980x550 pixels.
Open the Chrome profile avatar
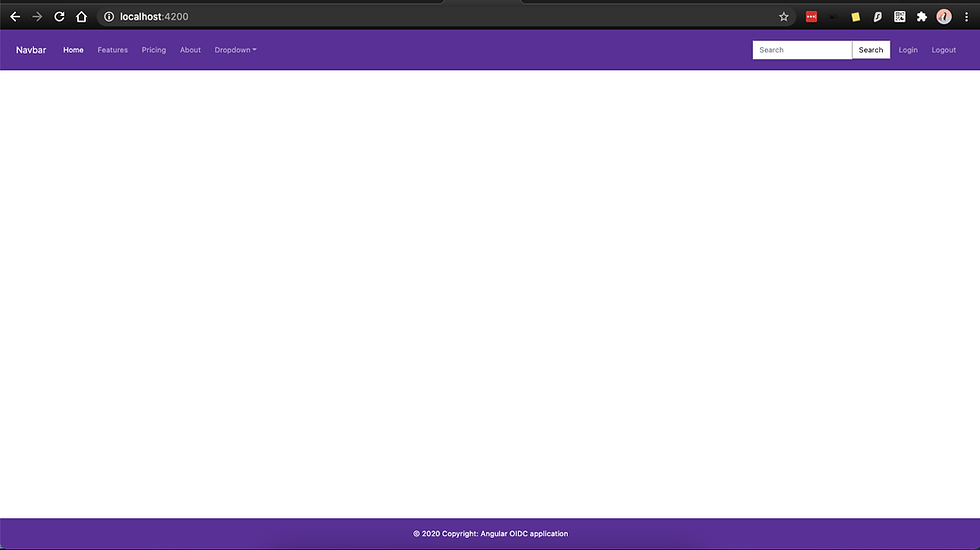[x=944, y=17]
